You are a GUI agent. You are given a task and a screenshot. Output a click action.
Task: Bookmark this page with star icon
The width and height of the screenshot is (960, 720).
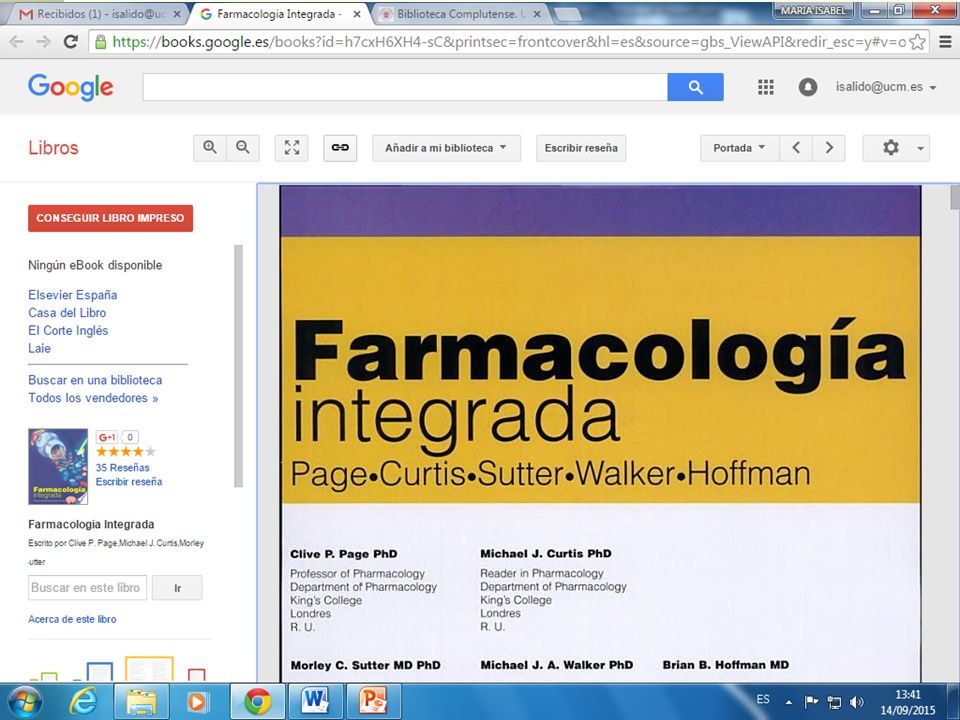917,42
